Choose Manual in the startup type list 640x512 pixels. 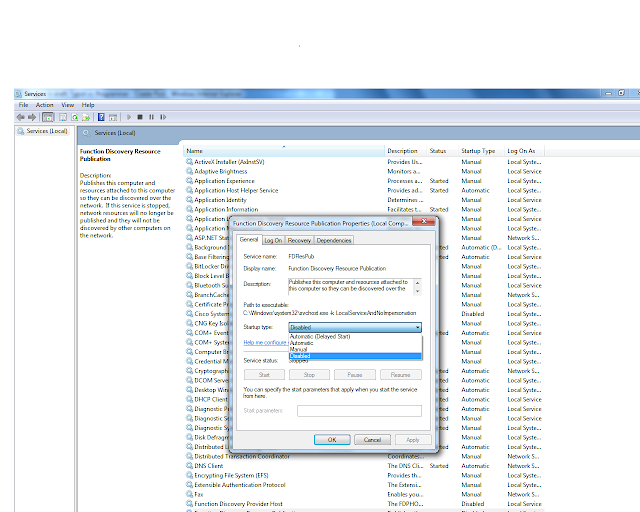355,349
